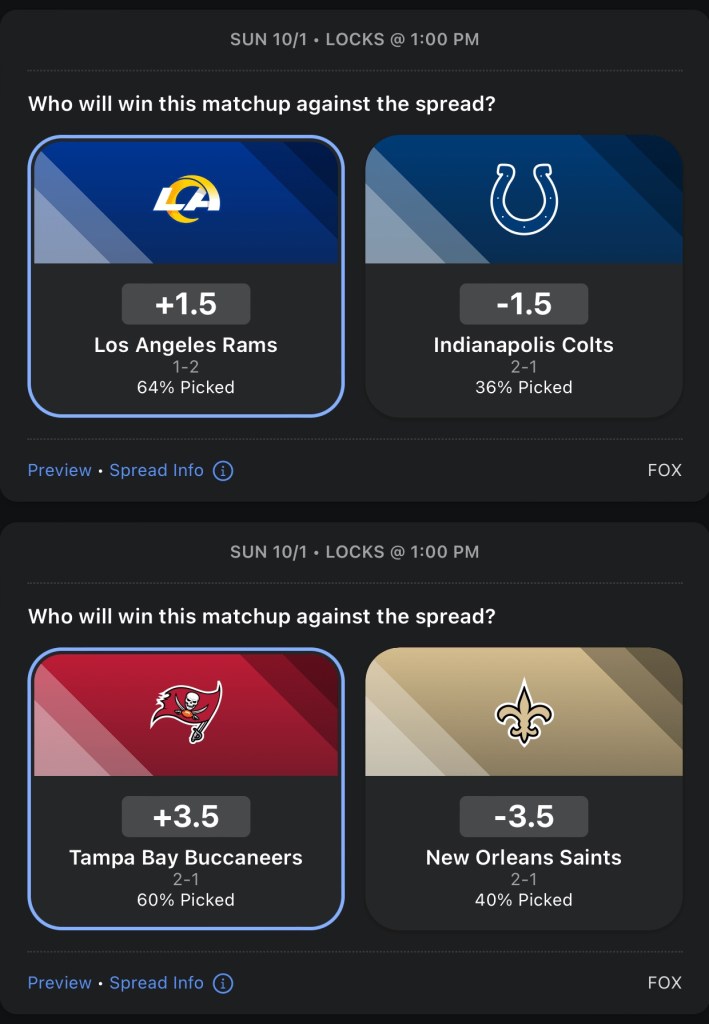Open info icon for Buccaneers-Saints spread
This screenshot has width=709, height=1024.
[x=223, y=983]
